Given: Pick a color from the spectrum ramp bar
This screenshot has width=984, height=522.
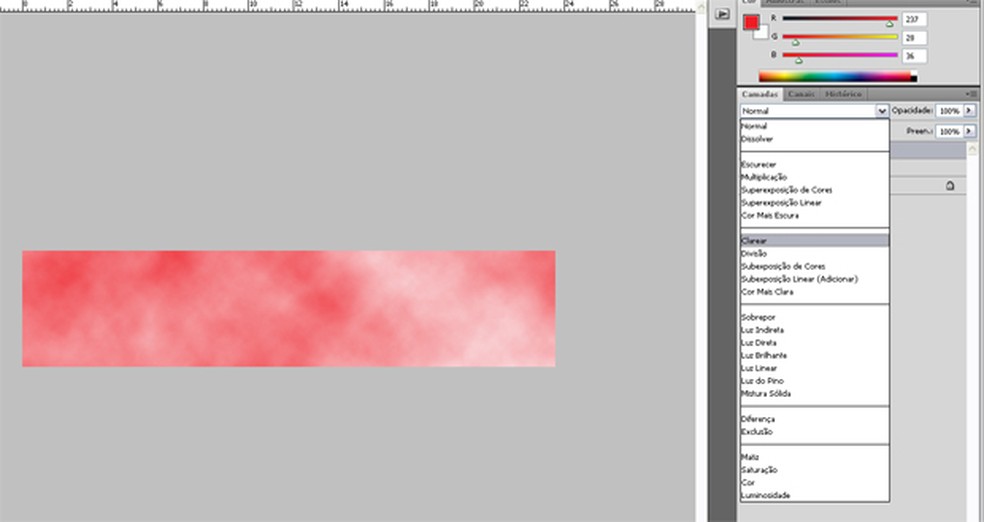Looking at the screenshot, I should 838,77.
